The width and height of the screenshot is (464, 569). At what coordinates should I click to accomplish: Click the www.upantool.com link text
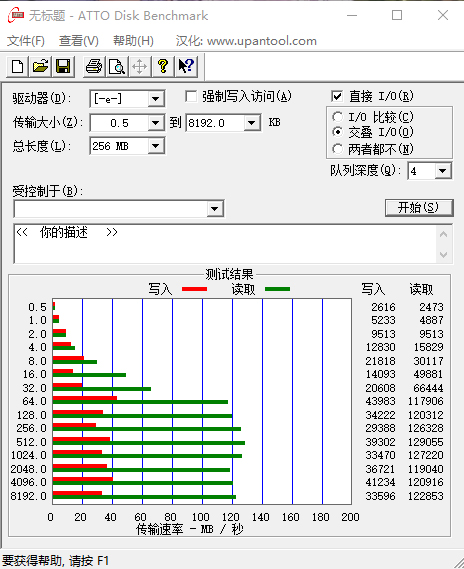(262, 41)
